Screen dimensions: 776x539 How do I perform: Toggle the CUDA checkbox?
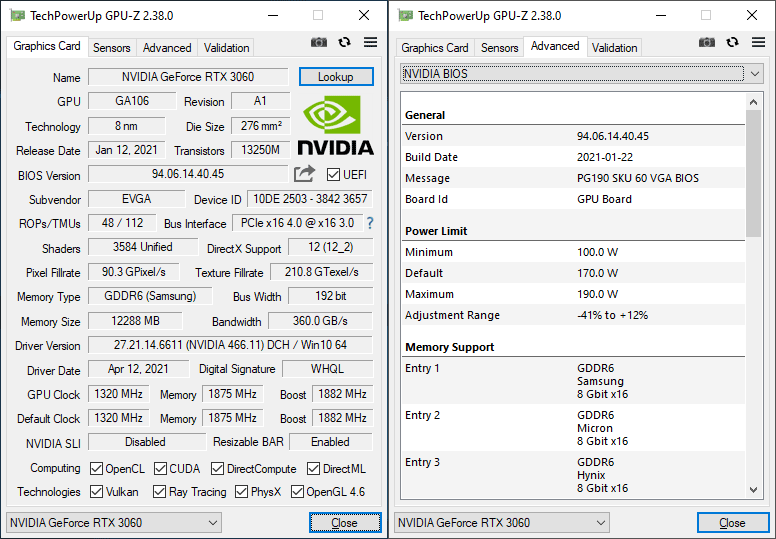coord(160,468)
